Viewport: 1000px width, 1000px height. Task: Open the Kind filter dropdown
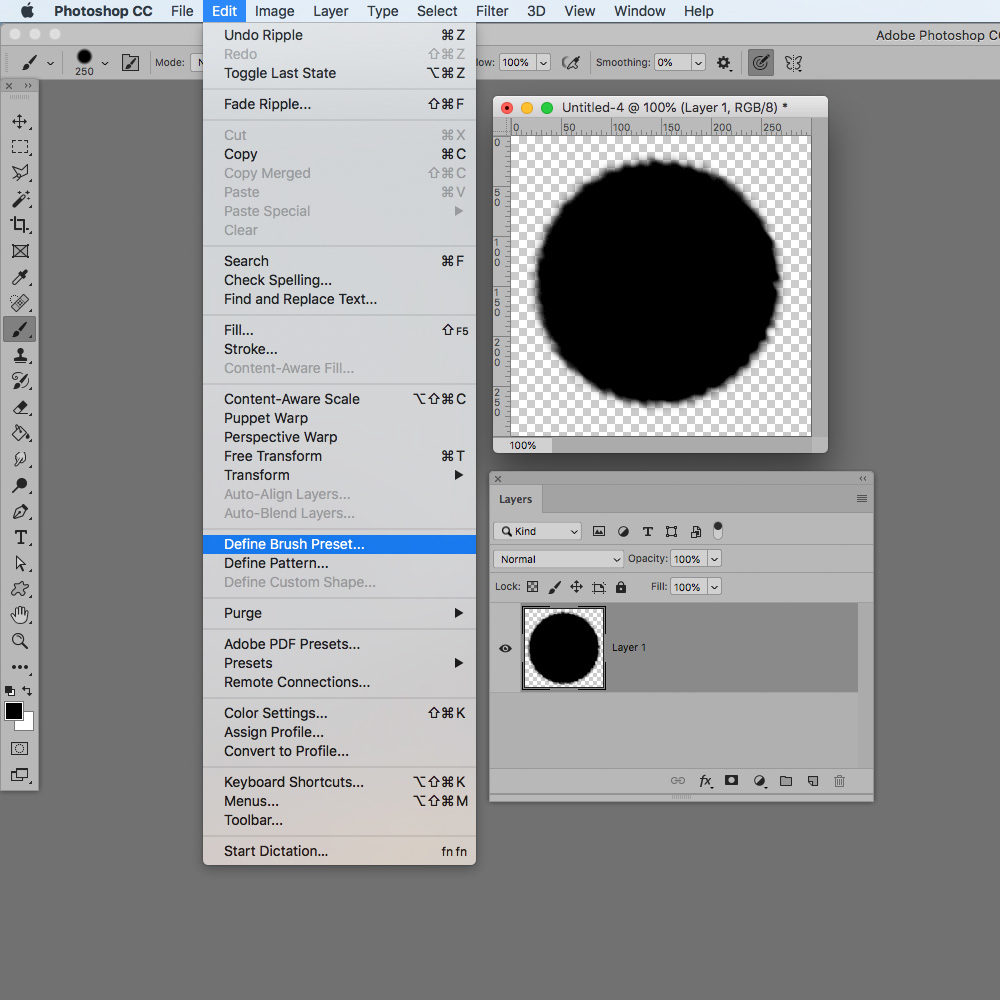point(538,532)
